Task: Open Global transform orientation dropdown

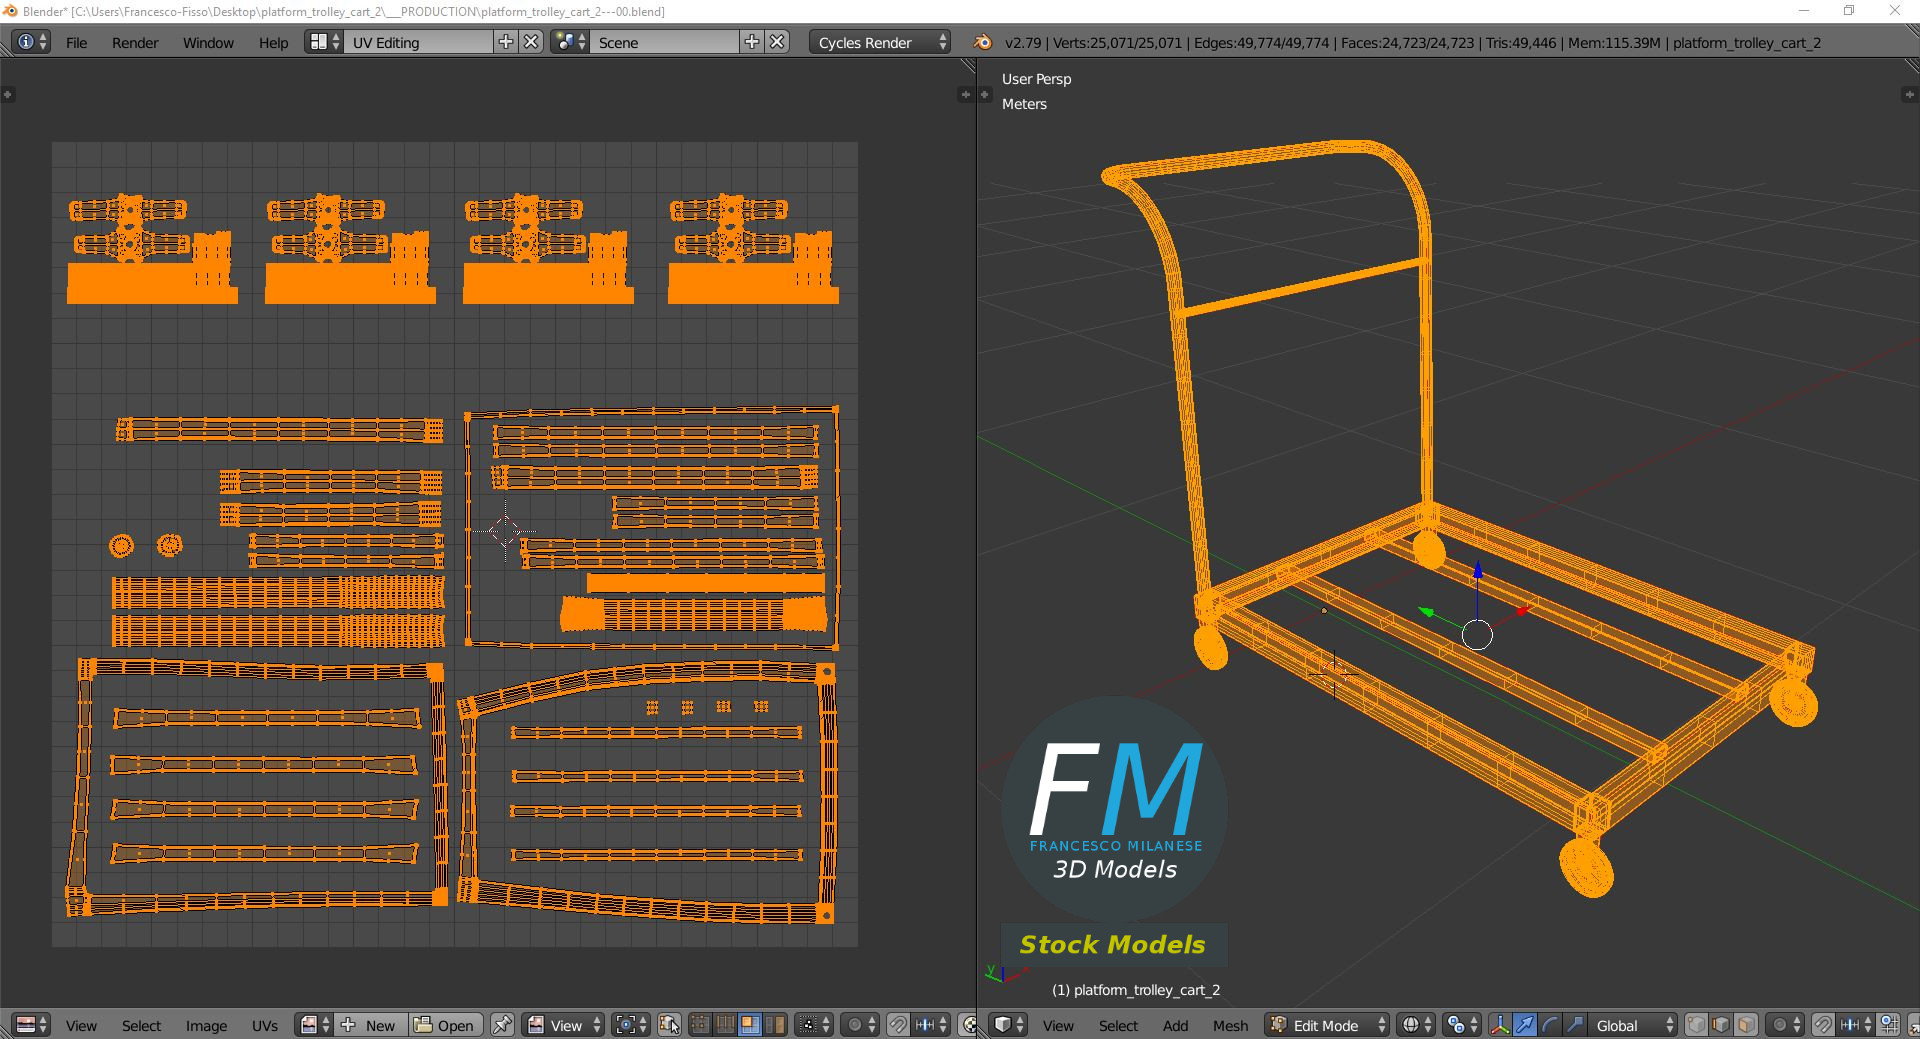Action: coord(1633,1025)
